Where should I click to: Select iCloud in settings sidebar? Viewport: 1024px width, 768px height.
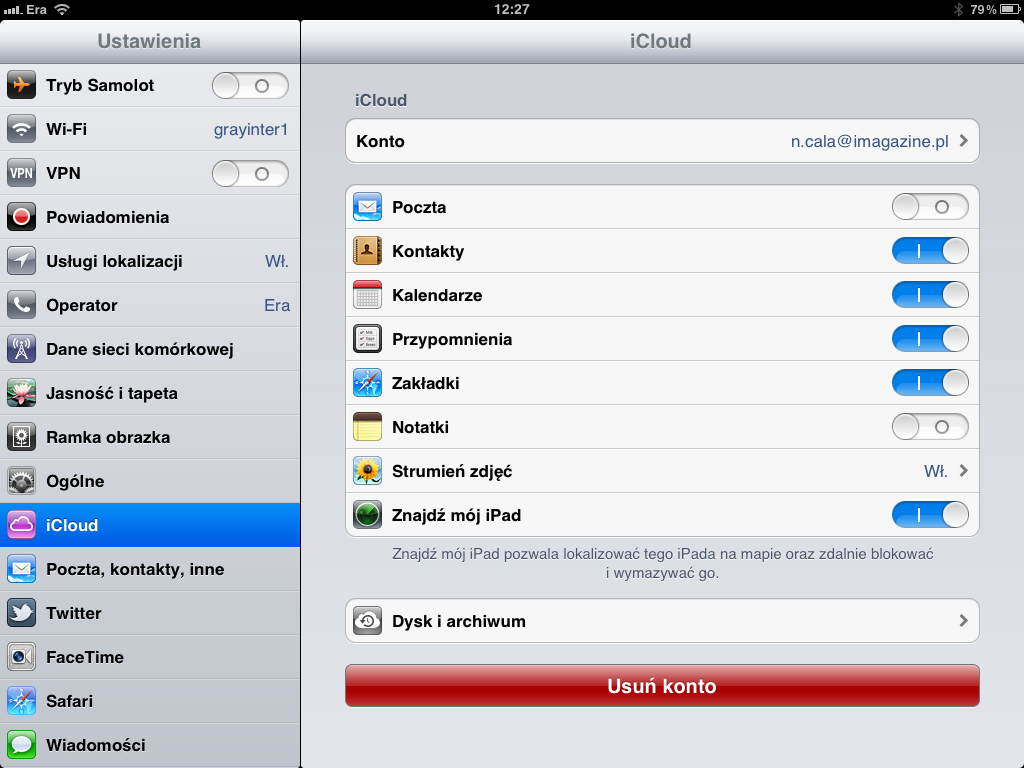[150, 524]
